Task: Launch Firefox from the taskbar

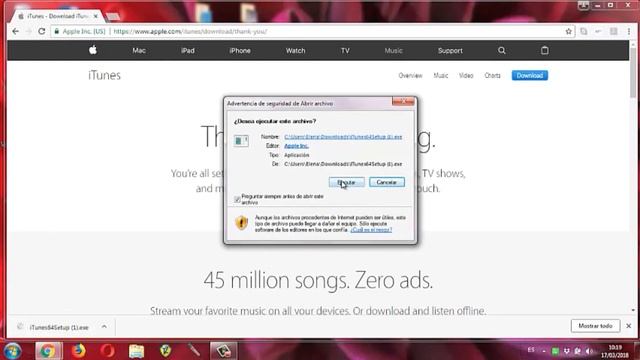Action: [78, 351]
